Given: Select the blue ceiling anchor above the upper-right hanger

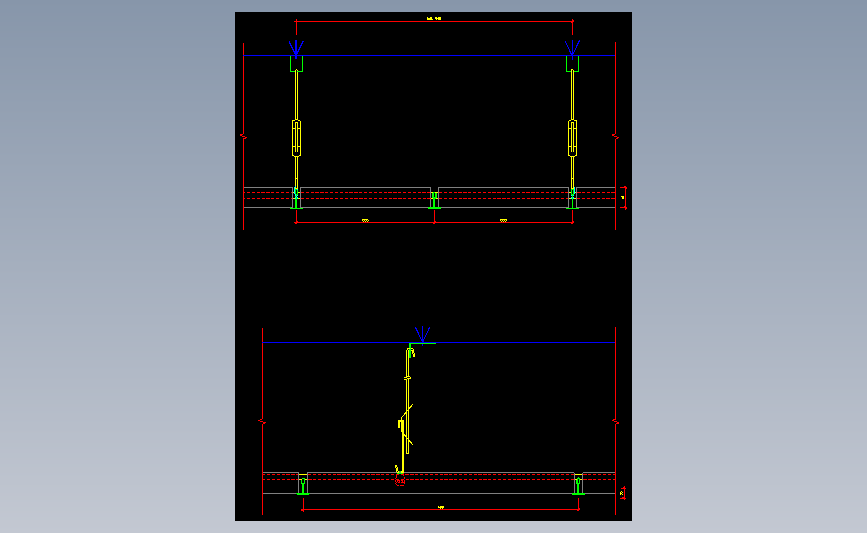Looking at the screenshot, I should [x=572, y=48].
